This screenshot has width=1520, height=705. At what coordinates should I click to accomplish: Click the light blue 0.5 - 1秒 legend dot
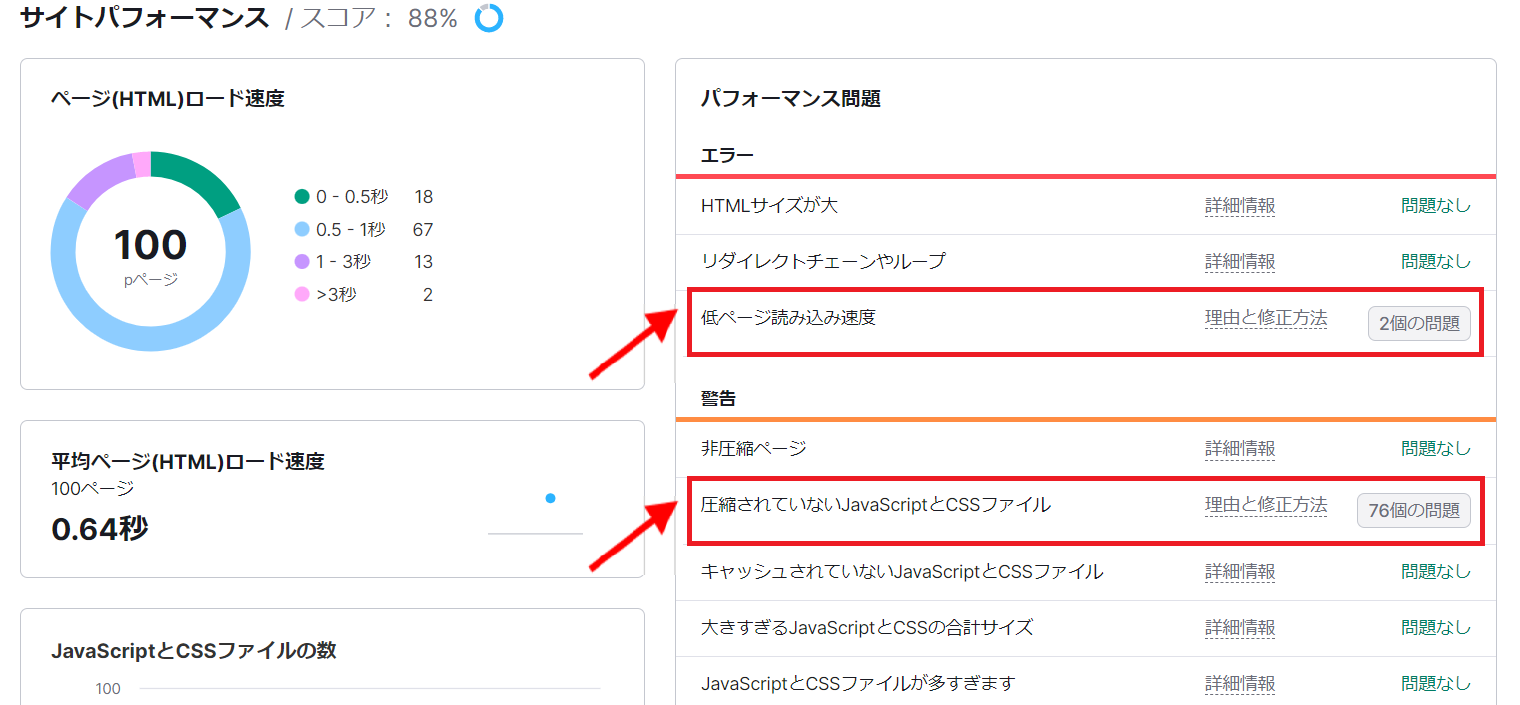(302, 230)
